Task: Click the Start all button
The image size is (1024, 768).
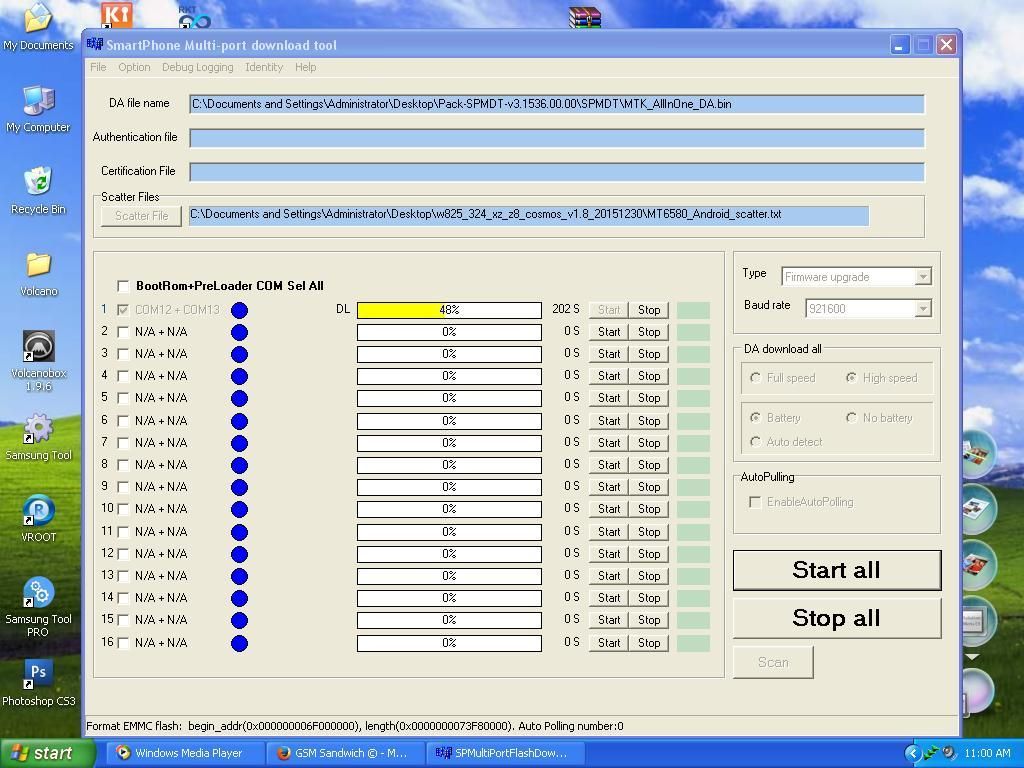Action: [x=837, y=570]
